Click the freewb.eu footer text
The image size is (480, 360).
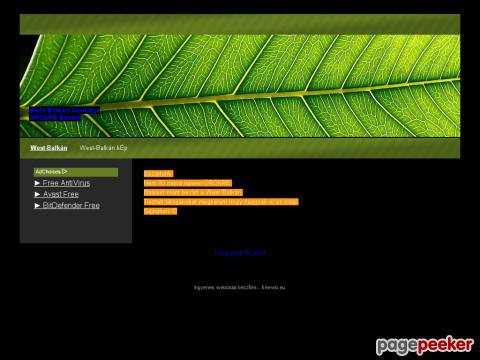273,287
